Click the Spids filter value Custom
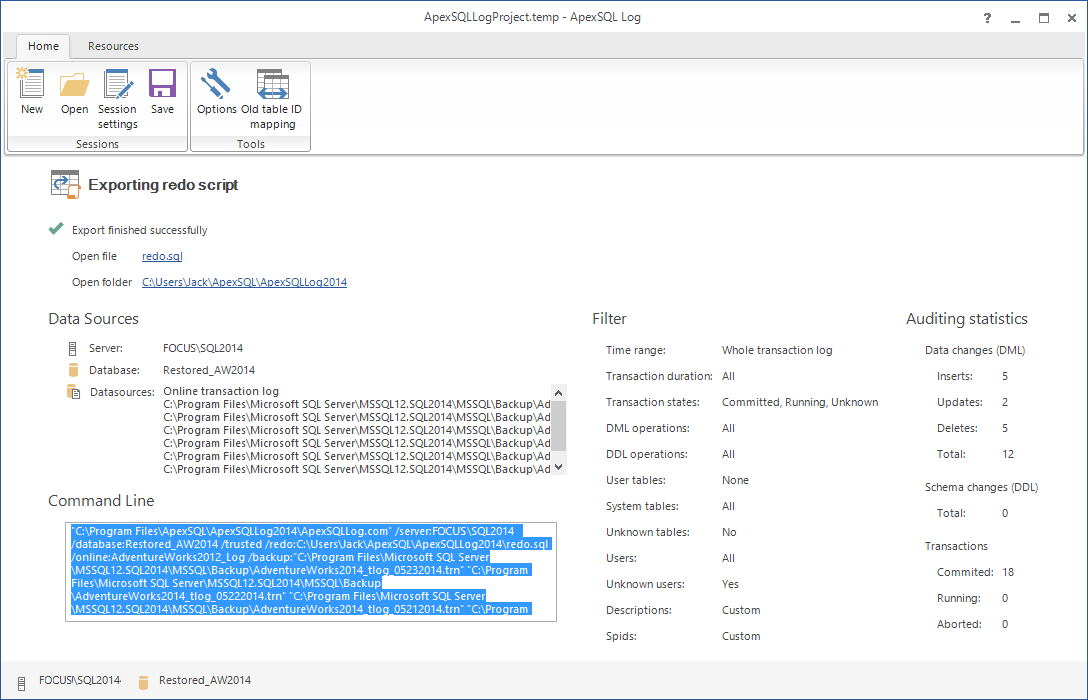The width and height of the screenshot is (1088, 700). pos(741,635)
